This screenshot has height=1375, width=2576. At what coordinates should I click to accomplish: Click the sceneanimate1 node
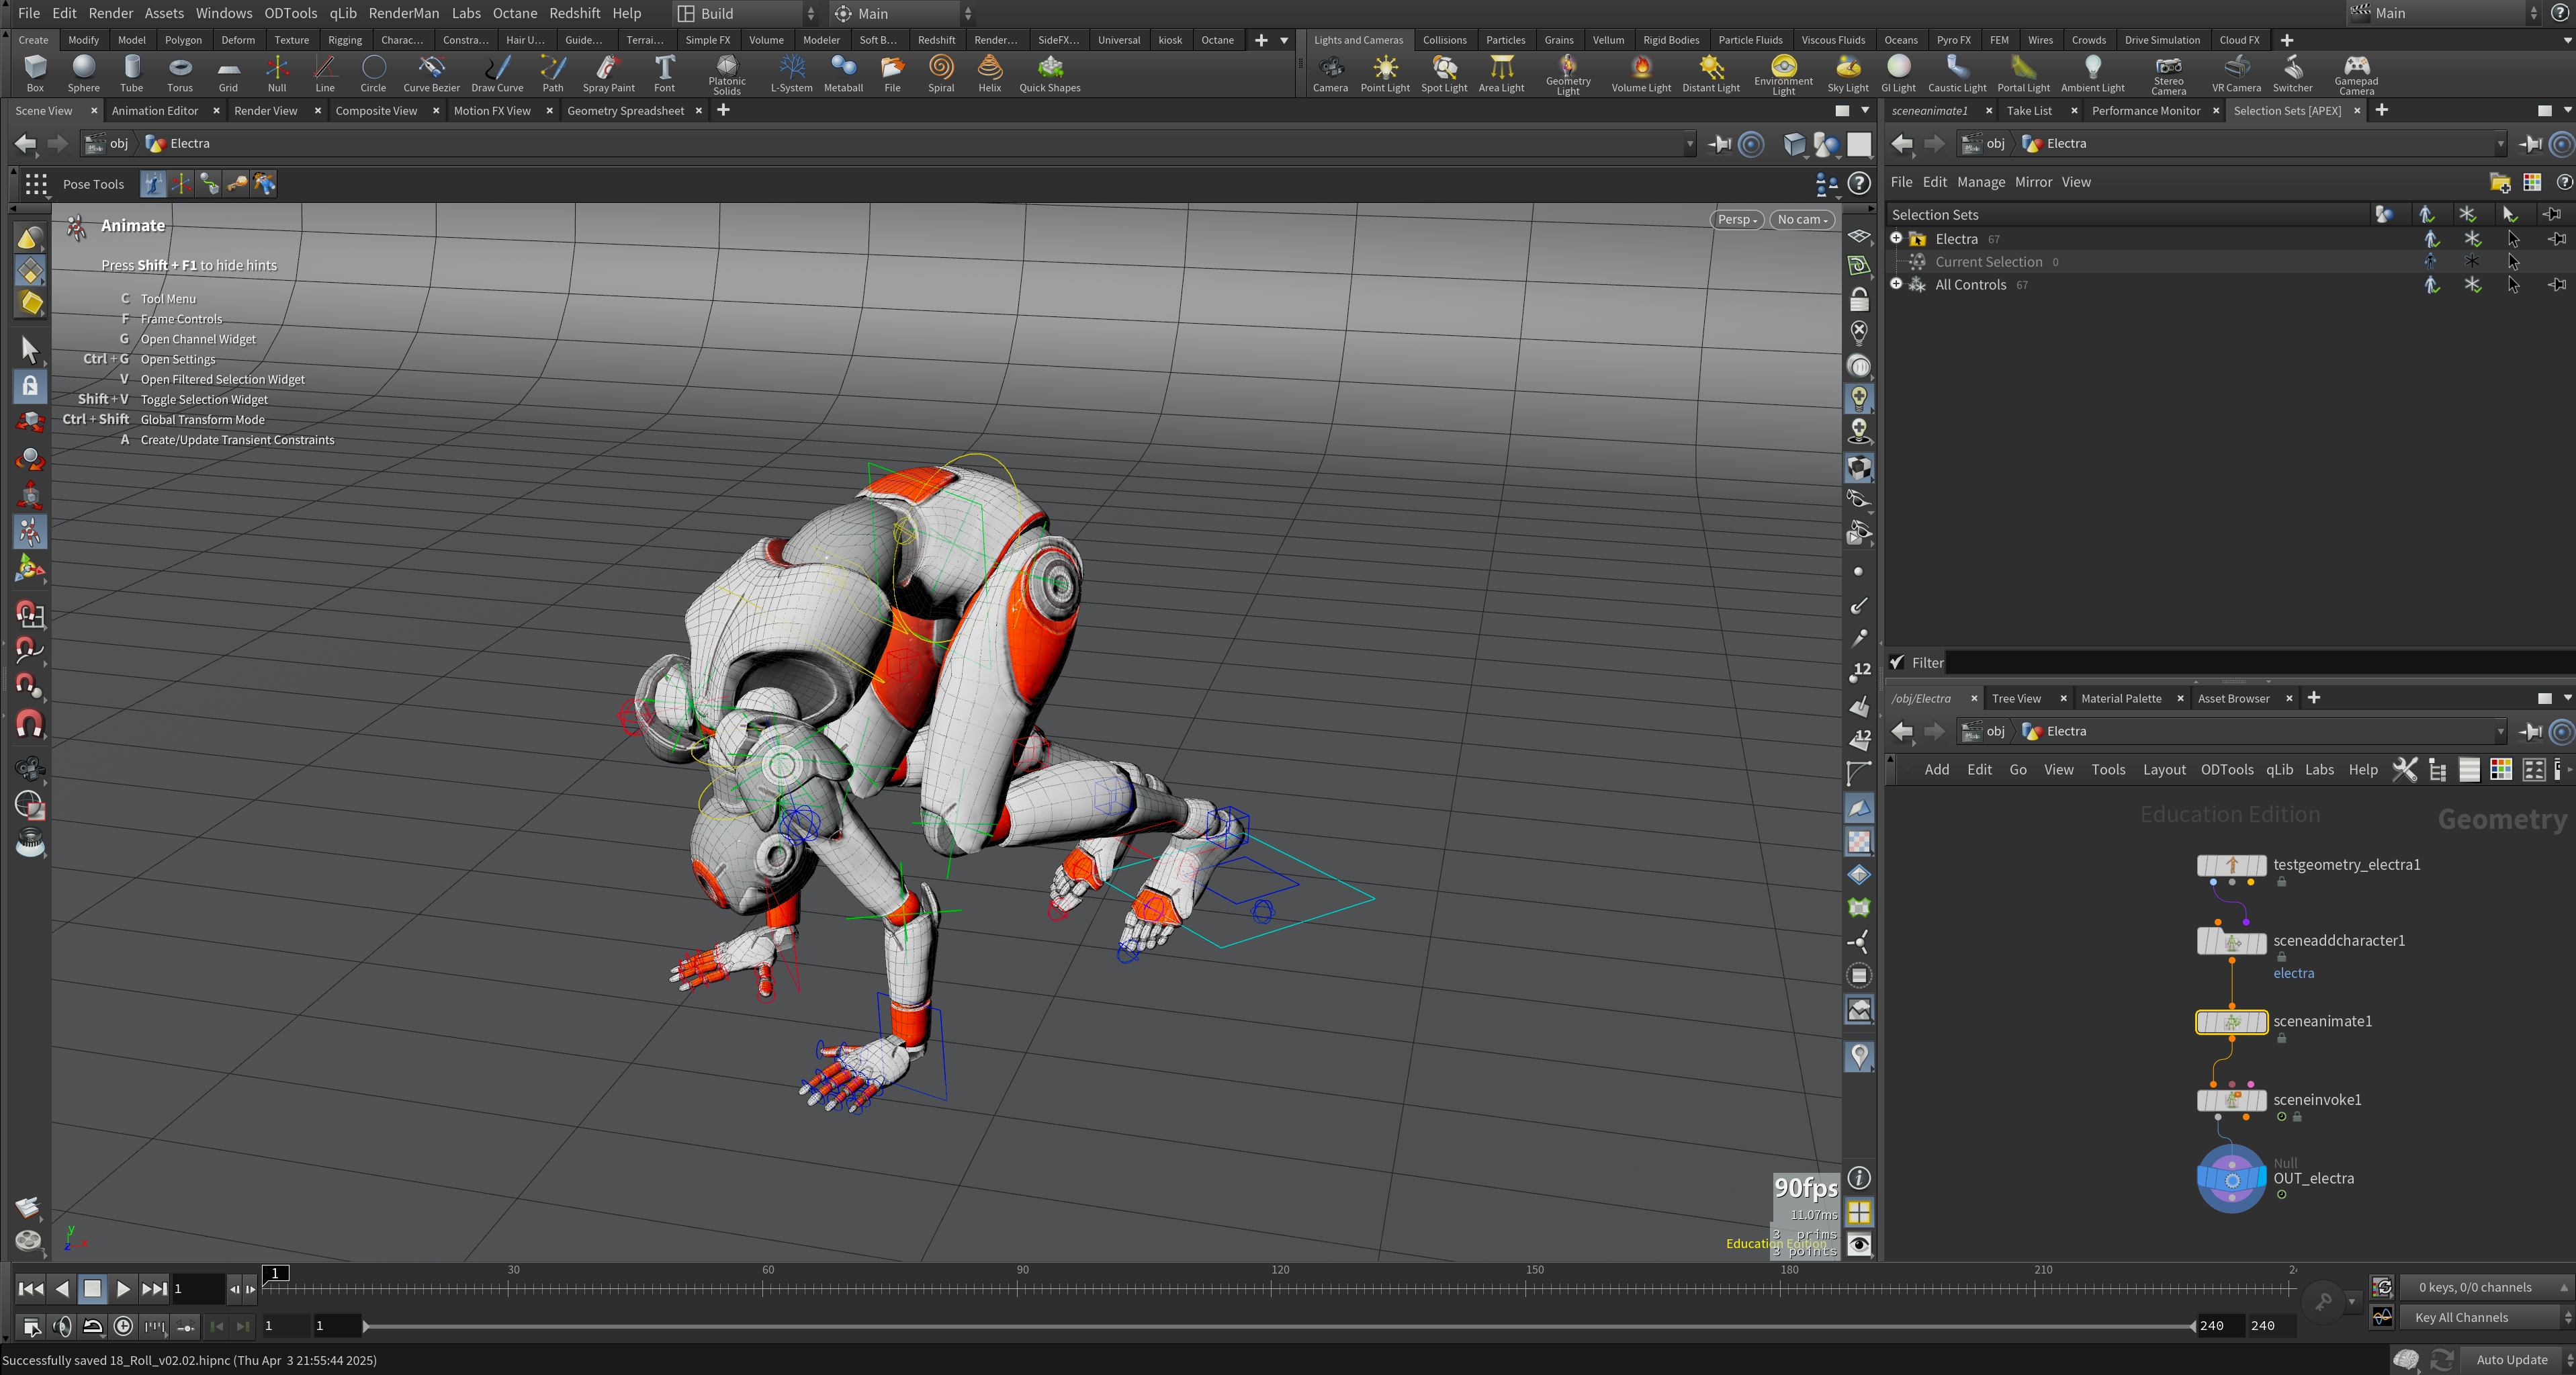[x=2231, y=1022]
